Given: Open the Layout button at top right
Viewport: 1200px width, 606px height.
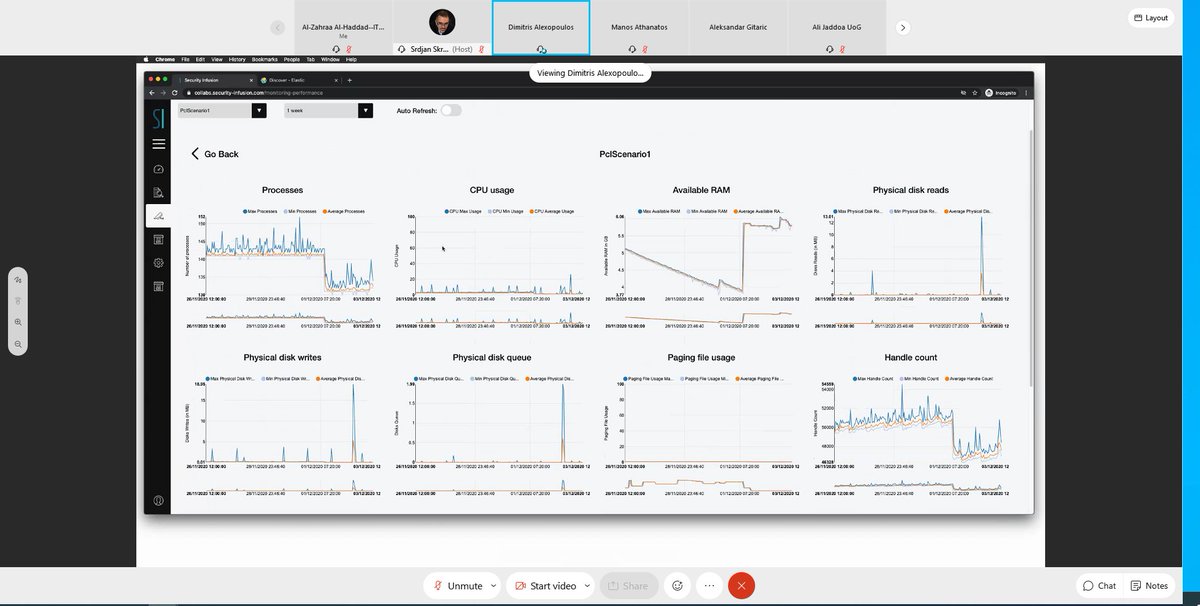Looking at the screenshot, I should coord(1149,17).
